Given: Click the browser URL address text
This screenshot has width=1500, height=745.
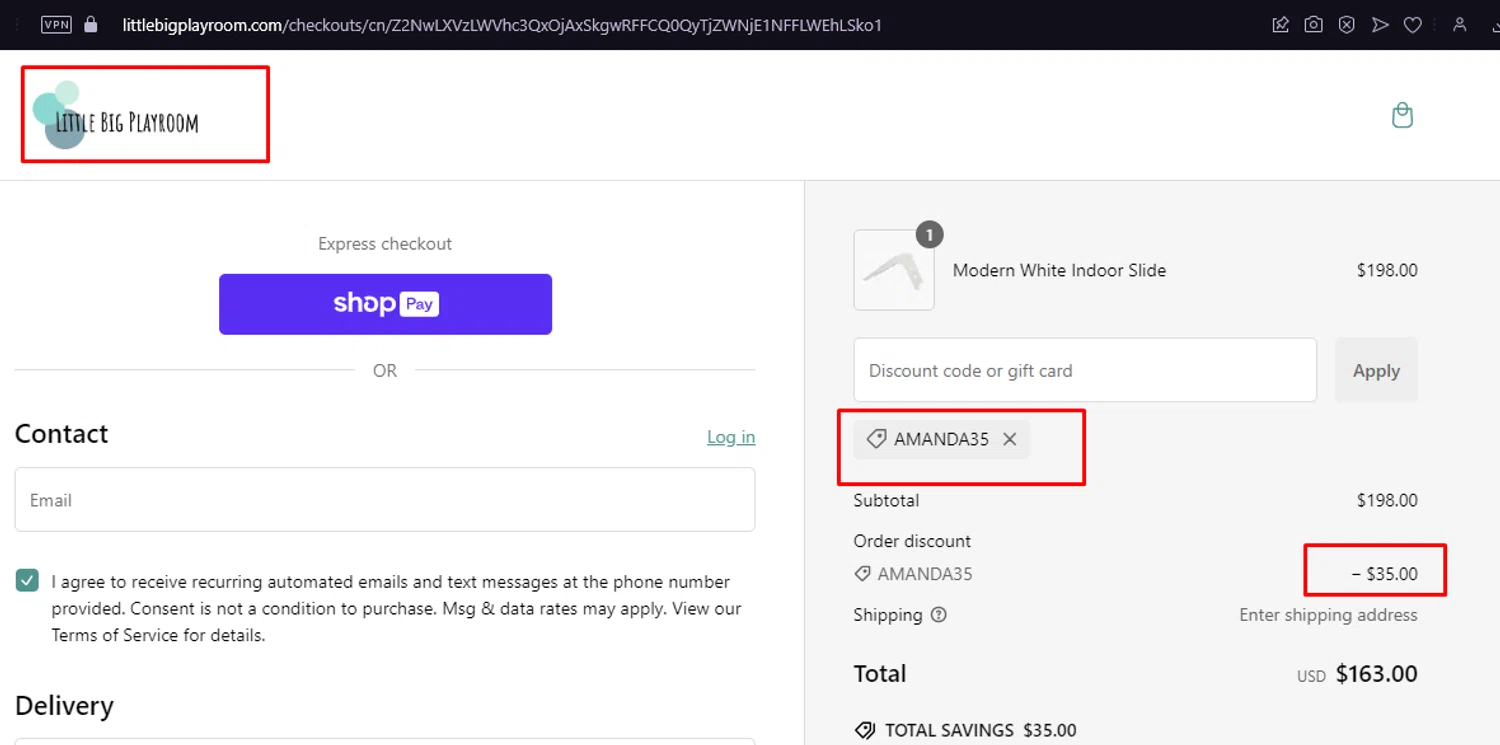Looking at the screenshot, I should point(502,25).
